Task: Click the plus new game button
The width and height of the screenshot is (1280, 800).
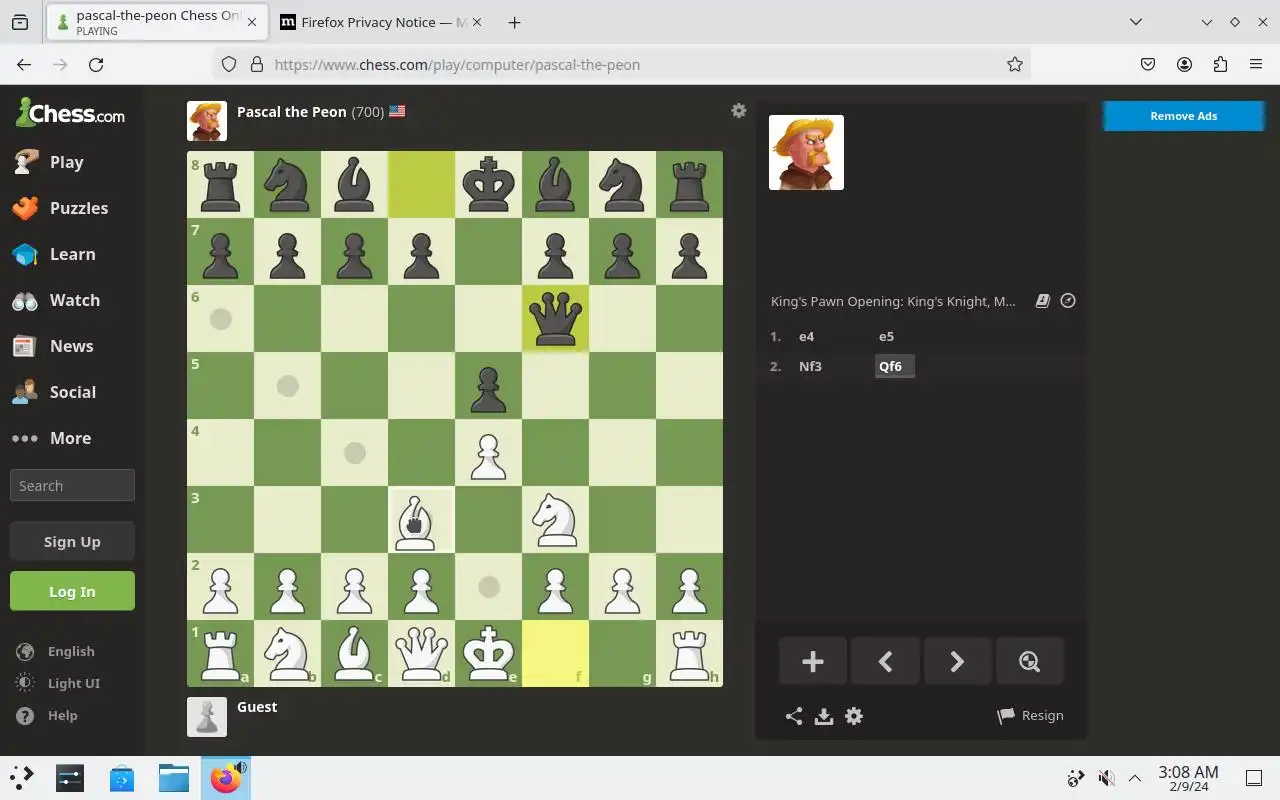Action: 813,661
